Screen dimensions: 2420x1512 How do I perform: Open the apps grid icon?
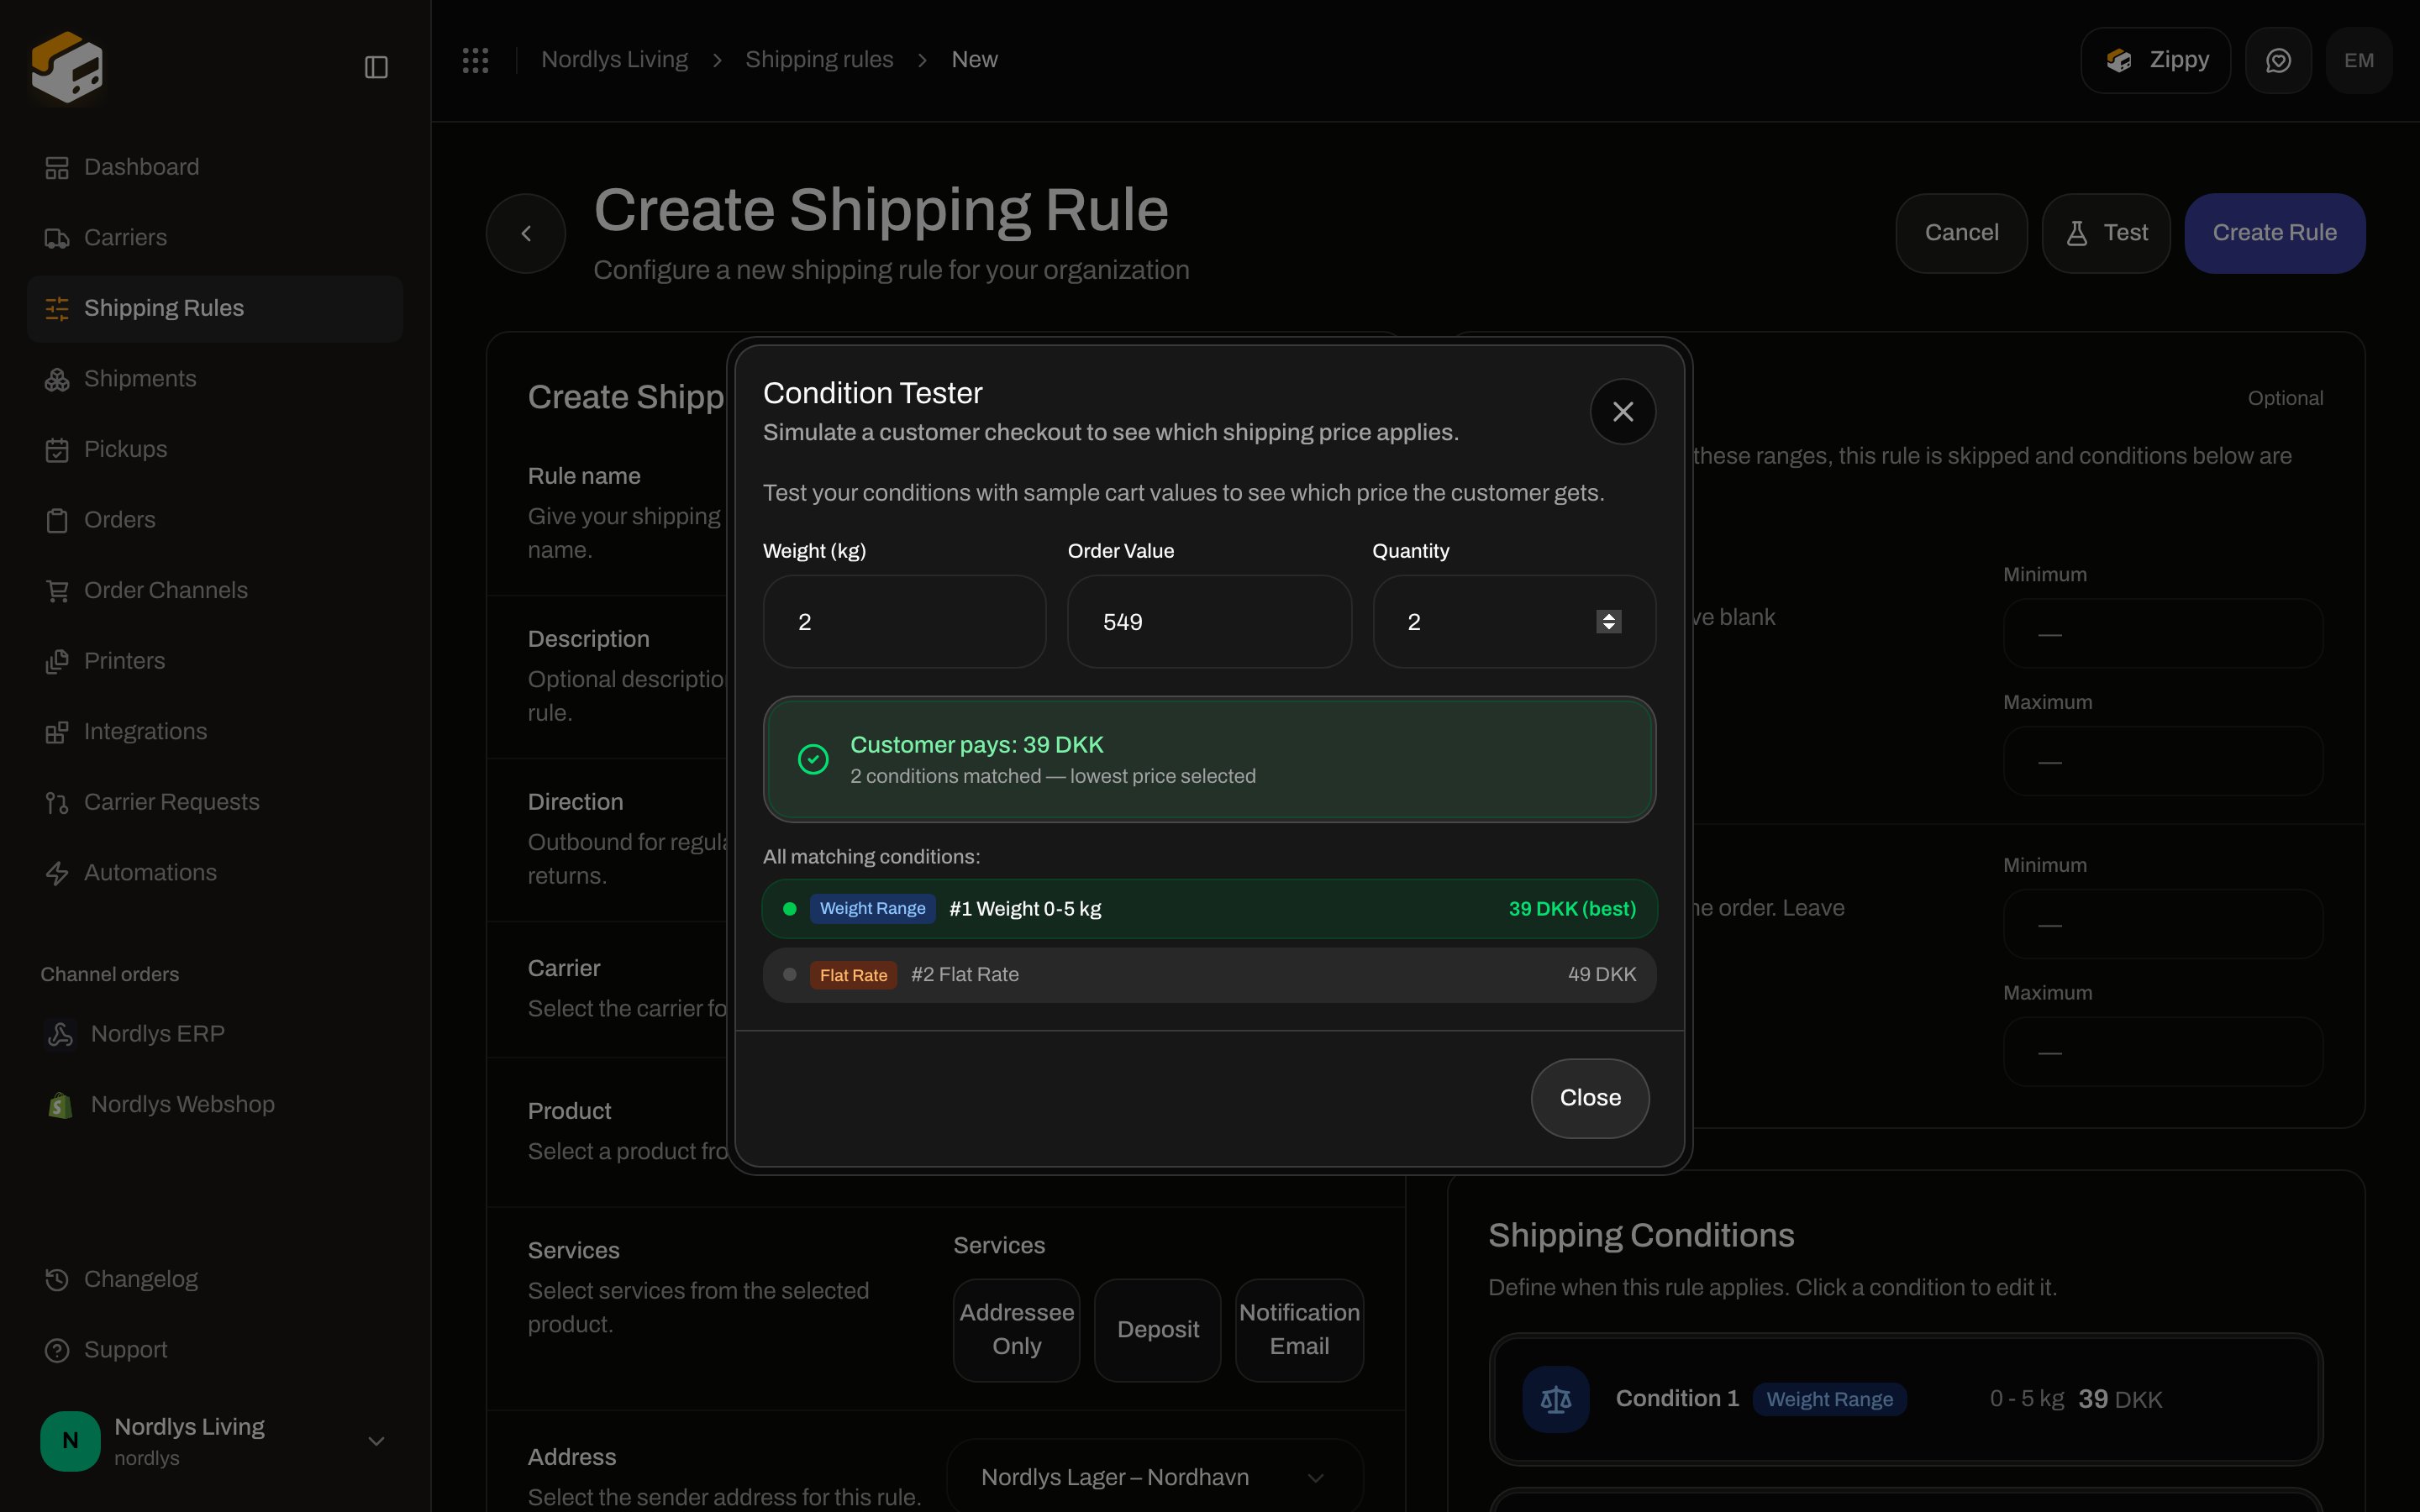(475, 60)
